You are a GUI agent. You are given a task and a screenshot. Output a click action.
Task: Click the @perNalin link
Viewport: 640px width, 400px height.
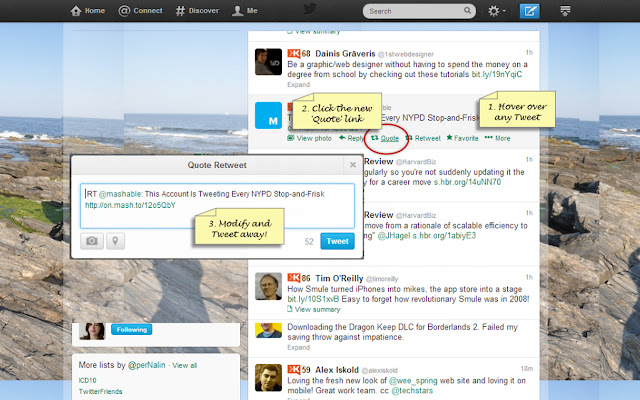pos(147,365)
